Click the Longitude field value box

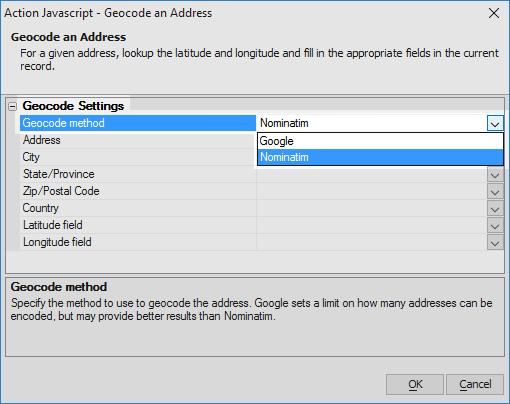[x=372, y=242]
